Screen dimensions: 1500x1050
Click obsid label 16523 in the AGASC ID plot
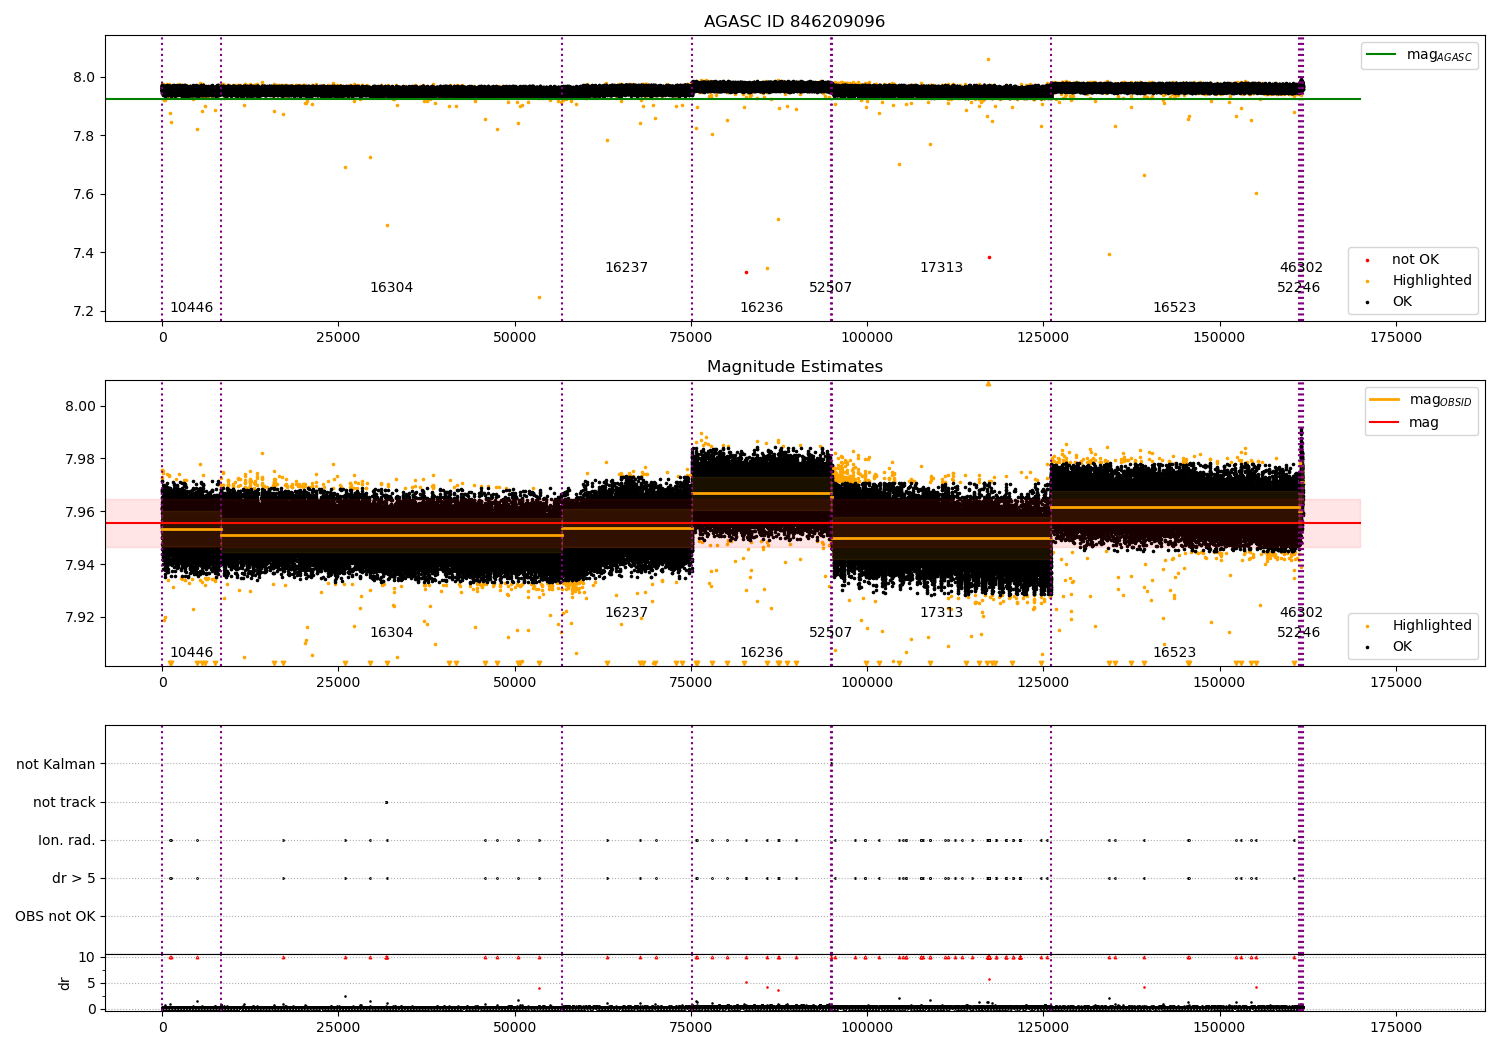tap(1174, 308)
